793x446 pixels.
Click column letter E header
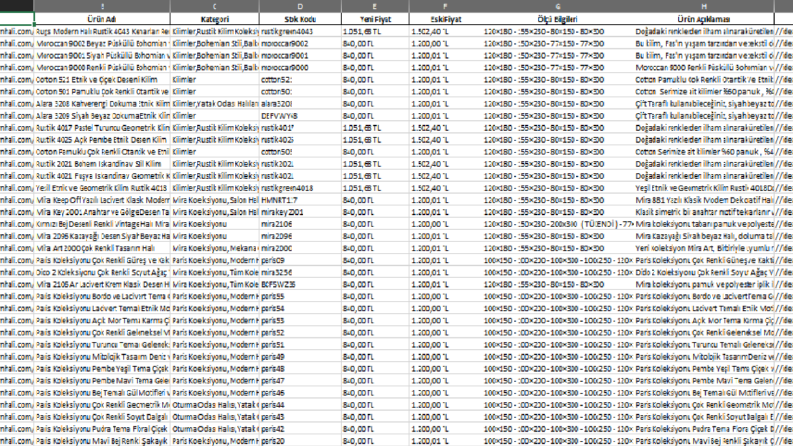pyautogui.click(x=375, y=6)
